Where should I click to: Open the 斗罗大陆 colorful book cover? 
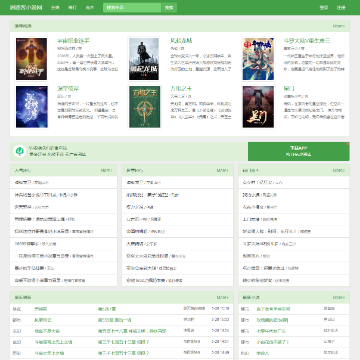pos(258,59)
